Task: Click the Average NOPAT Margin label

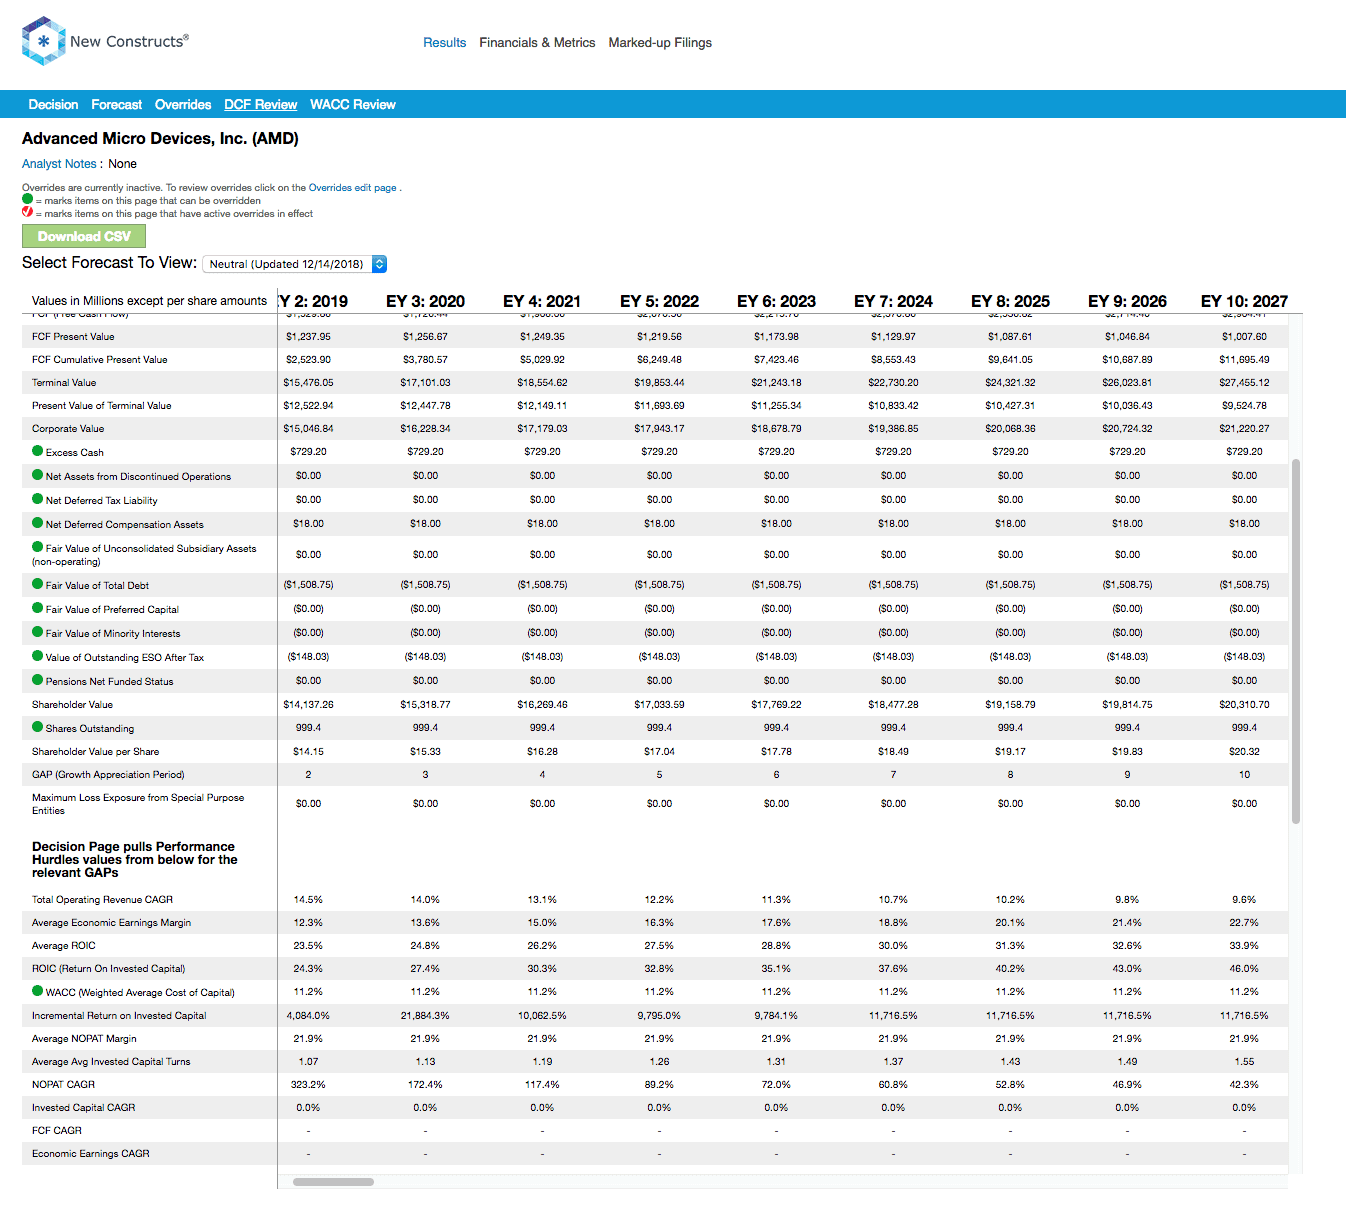Action: (84, 1039)
